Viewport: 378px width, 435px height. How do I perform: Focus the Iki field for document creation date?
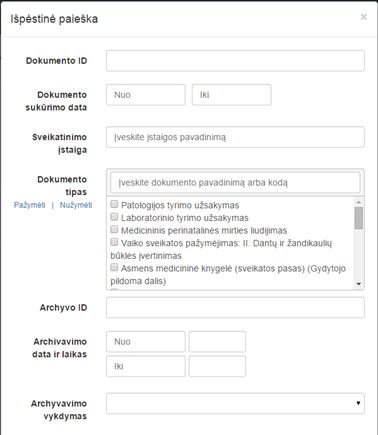(x=231, y=95)
